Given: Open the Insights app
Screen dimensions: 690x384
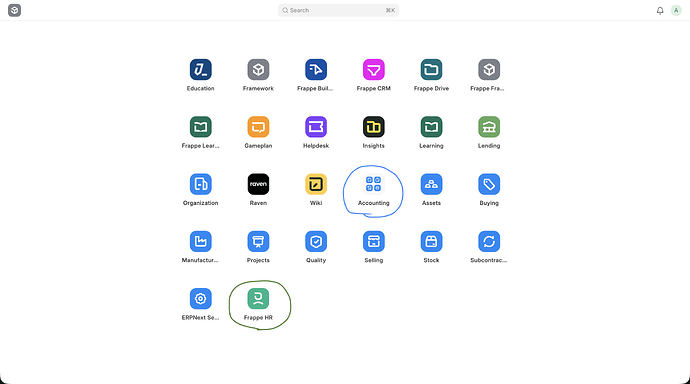Looking at the screenshot, I should tap(374, 127).
